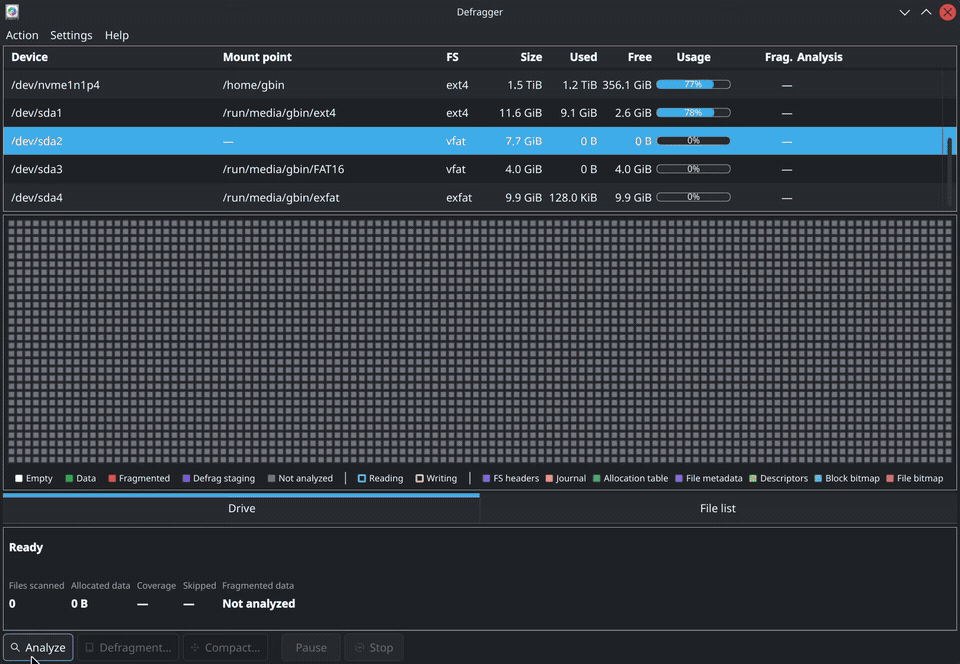The width and height of the screenshot is (960, 664).
Task: Click the Coverage label
Action: 156,586
